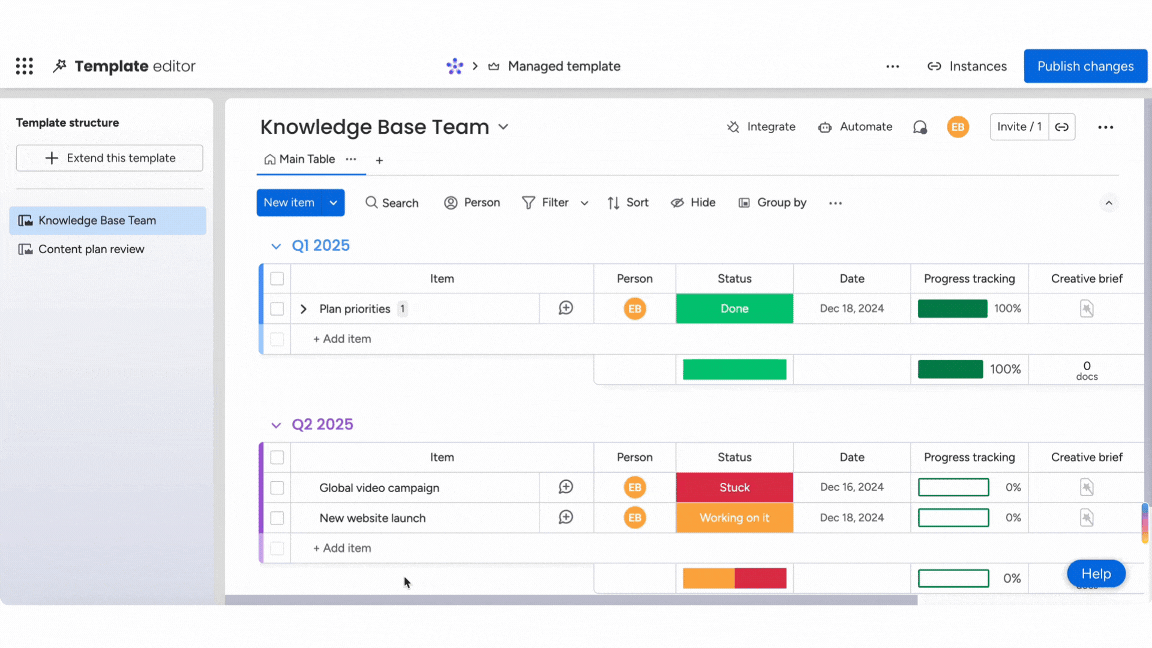1152x648 pixels.
Task: Click date Dec 16, 2024 cell
Action: pos(852,487)
